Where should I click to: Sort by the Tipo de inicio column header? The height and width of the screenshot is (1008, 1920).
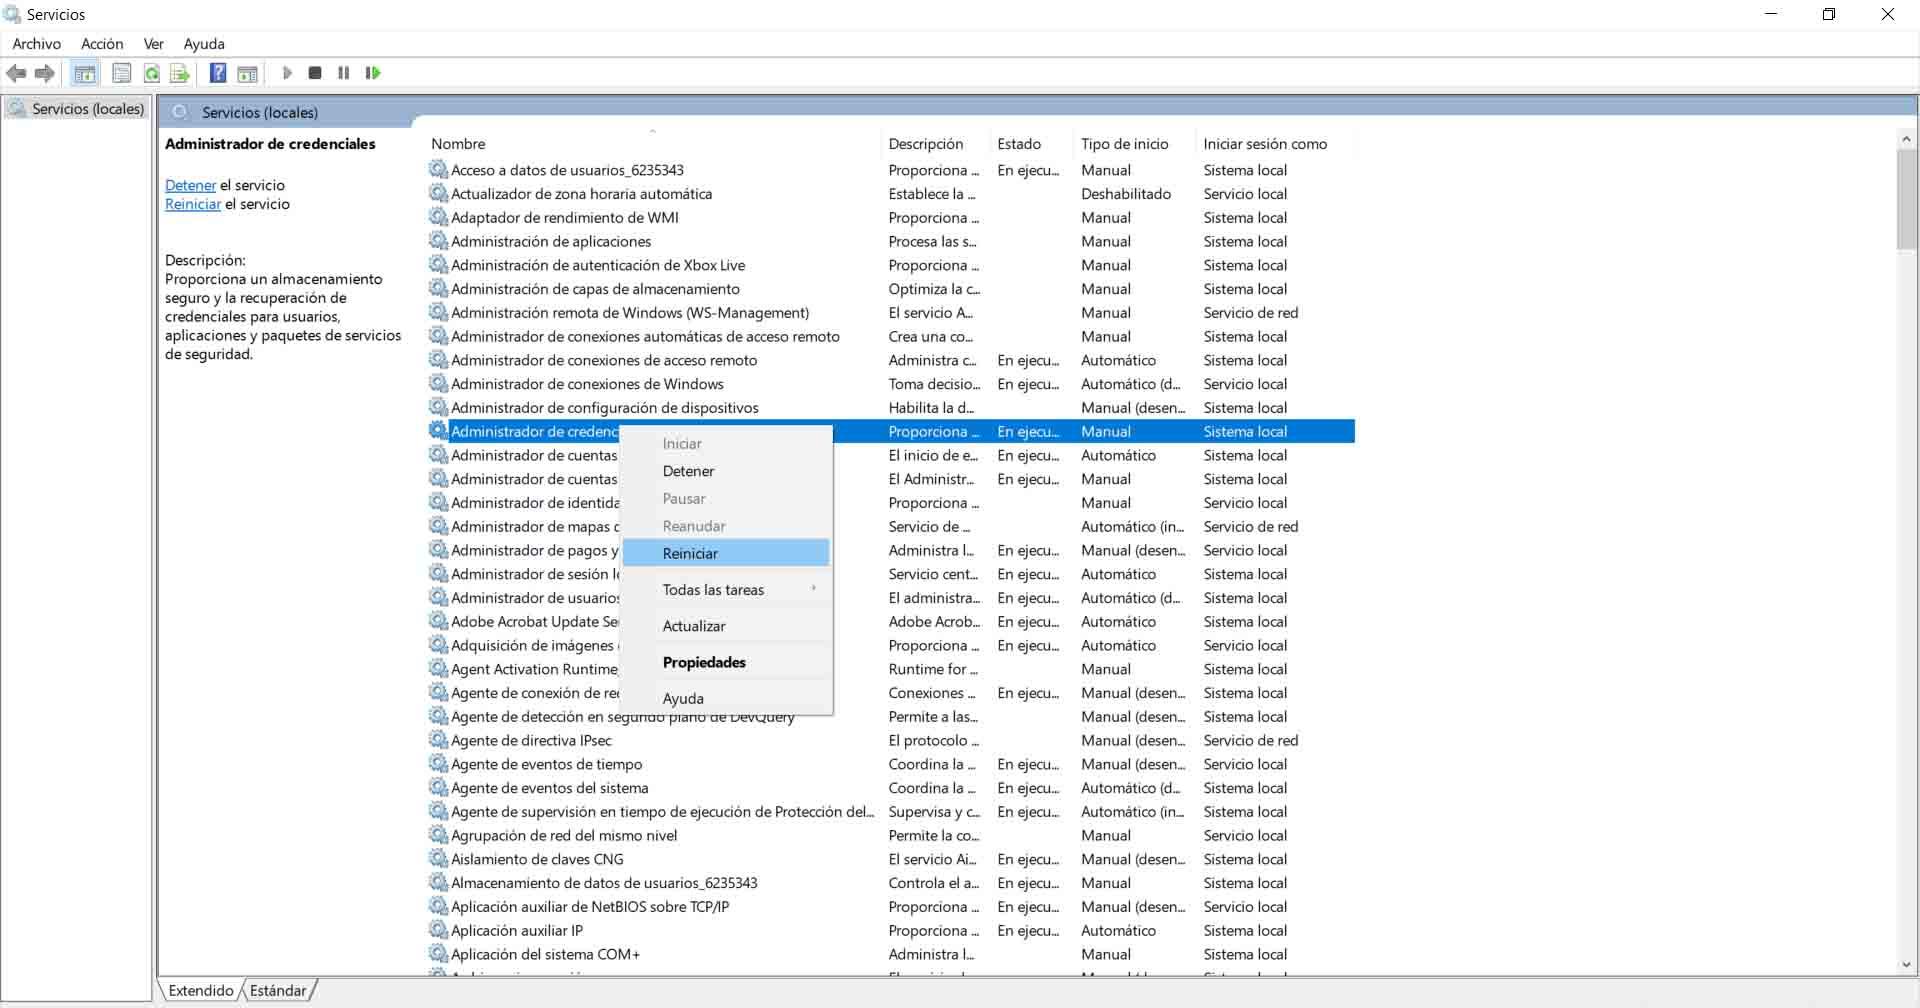click(1135, 144)
